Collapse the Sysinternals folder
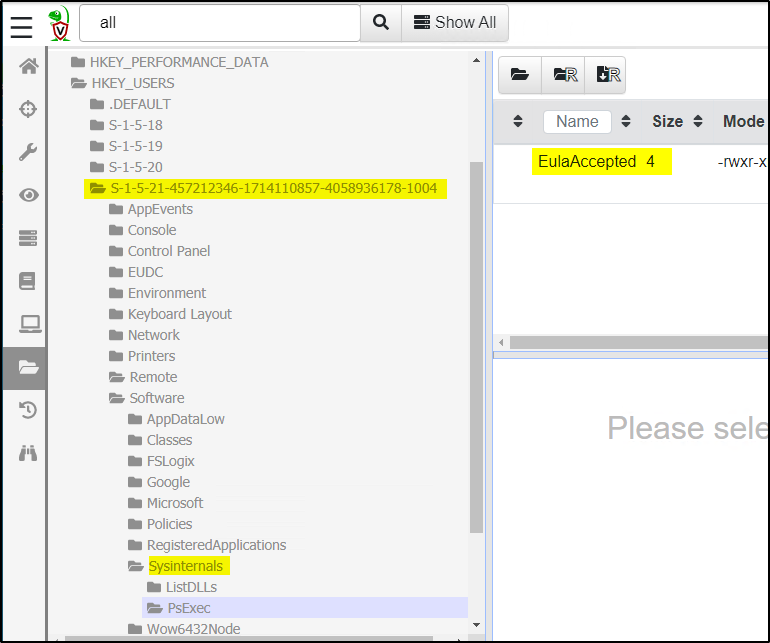Viewport: 770px width, 643px height. pyautogui.click(x=135, y=566)
